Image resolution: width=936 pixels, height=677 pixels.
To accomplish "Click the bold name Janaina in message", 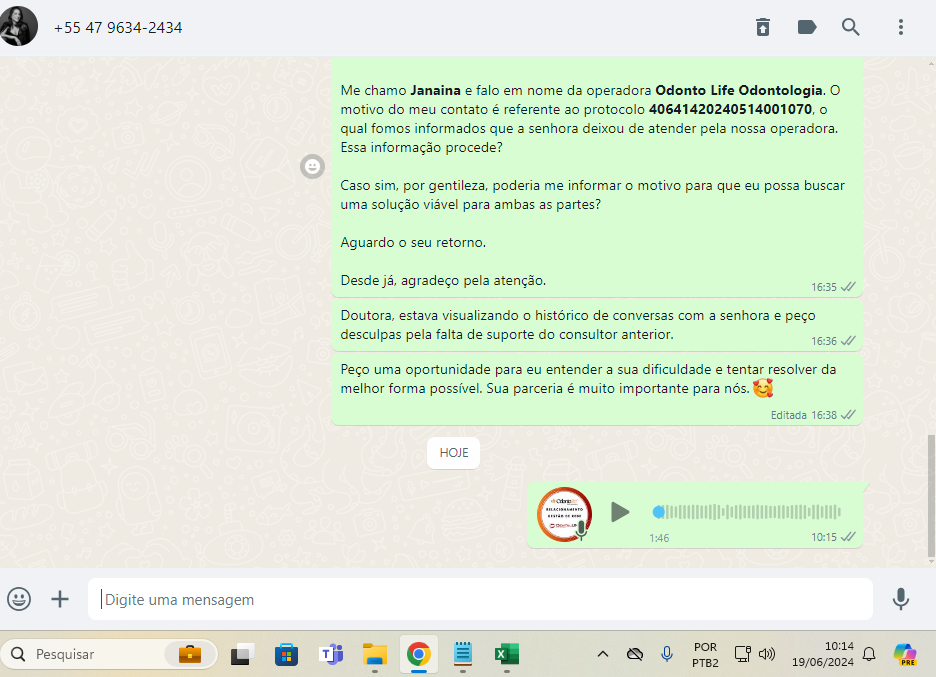I will click(435, 90).
